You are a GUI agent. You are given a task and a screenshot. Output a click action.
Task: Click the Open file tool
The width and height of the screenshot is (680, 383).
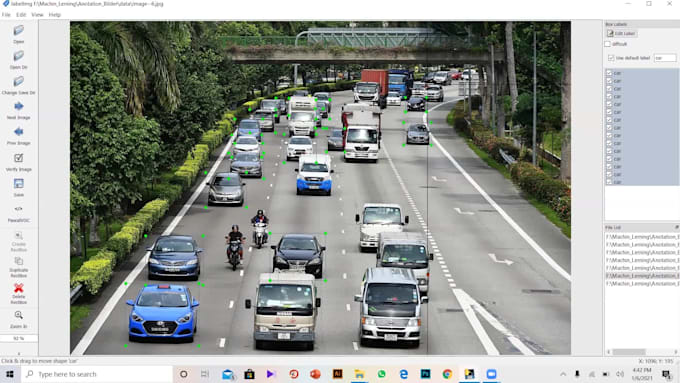point(19,34)
